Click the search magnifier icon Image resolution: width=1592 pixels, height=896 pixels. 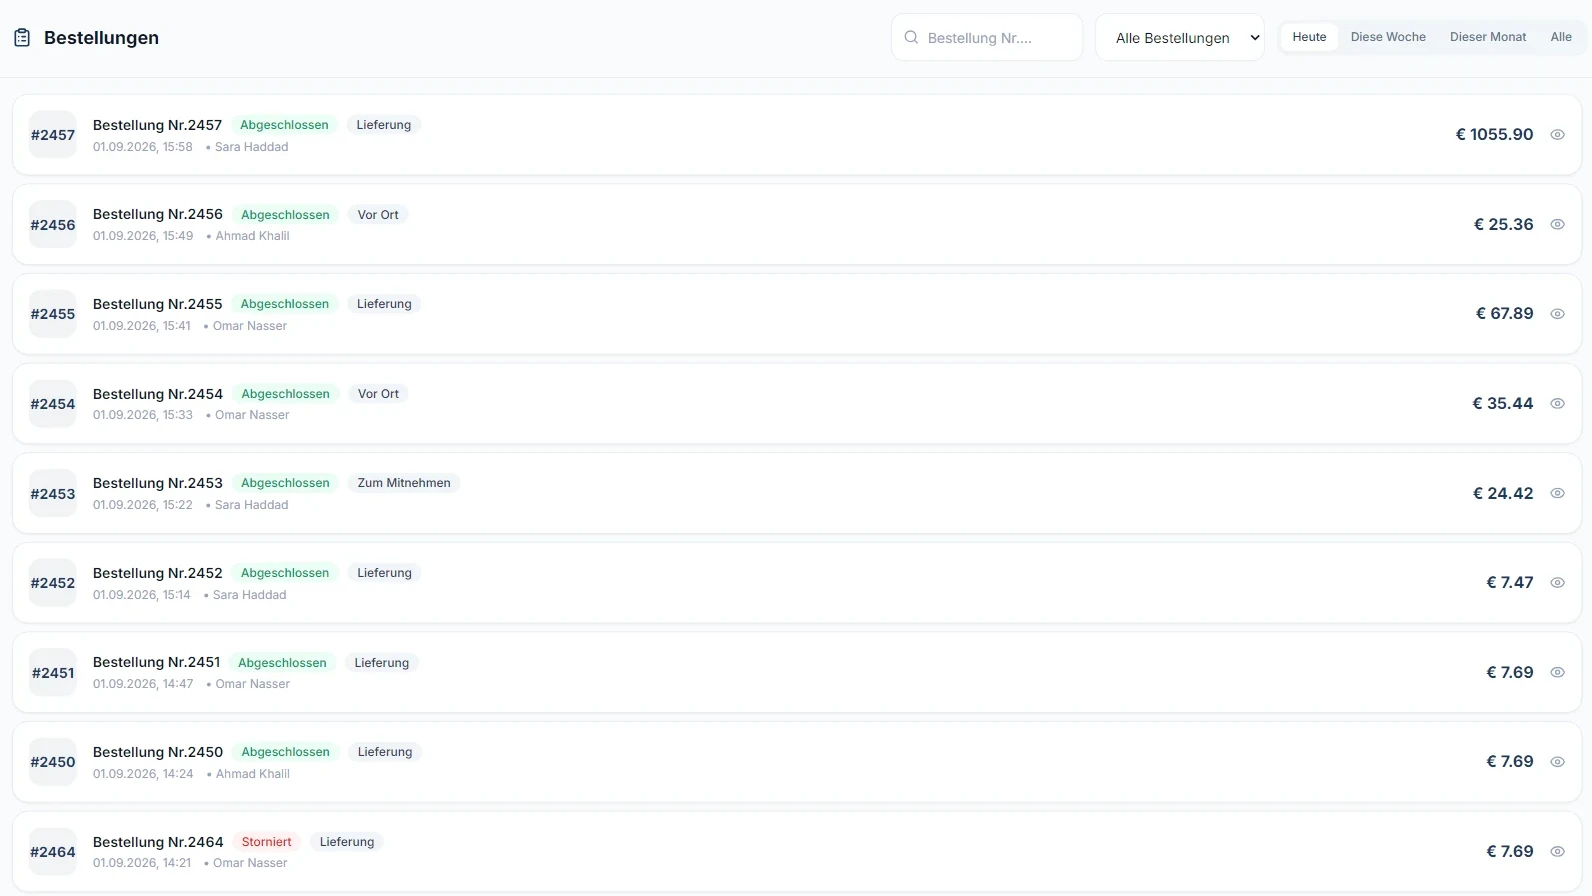911,37
